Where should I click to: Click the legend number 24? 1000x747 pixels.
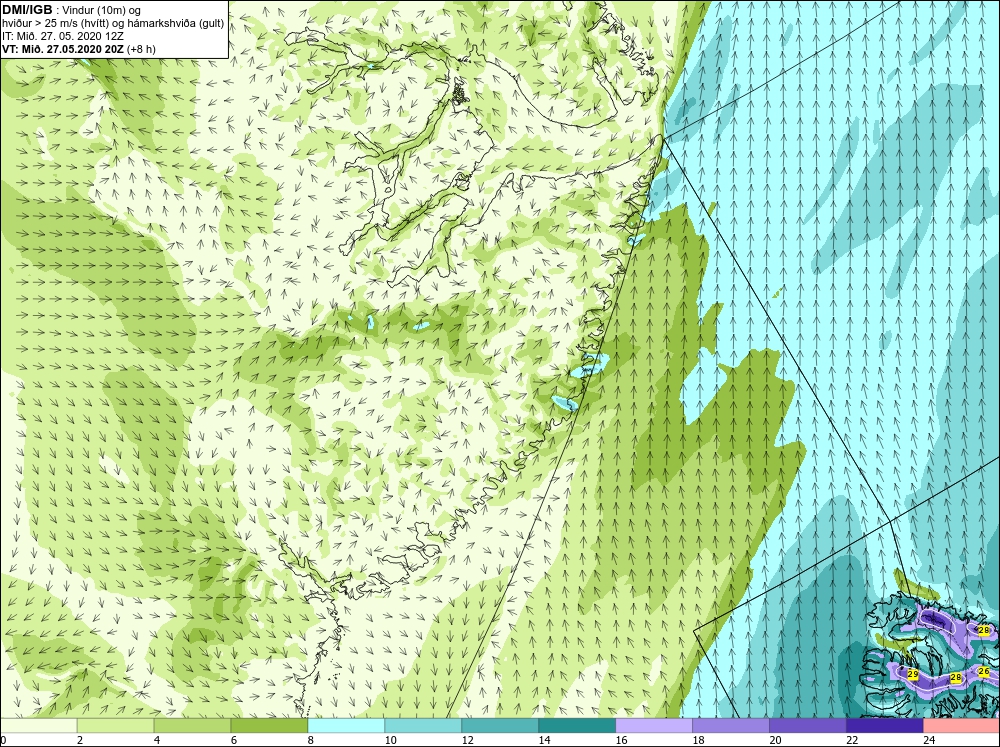point(929,740)
